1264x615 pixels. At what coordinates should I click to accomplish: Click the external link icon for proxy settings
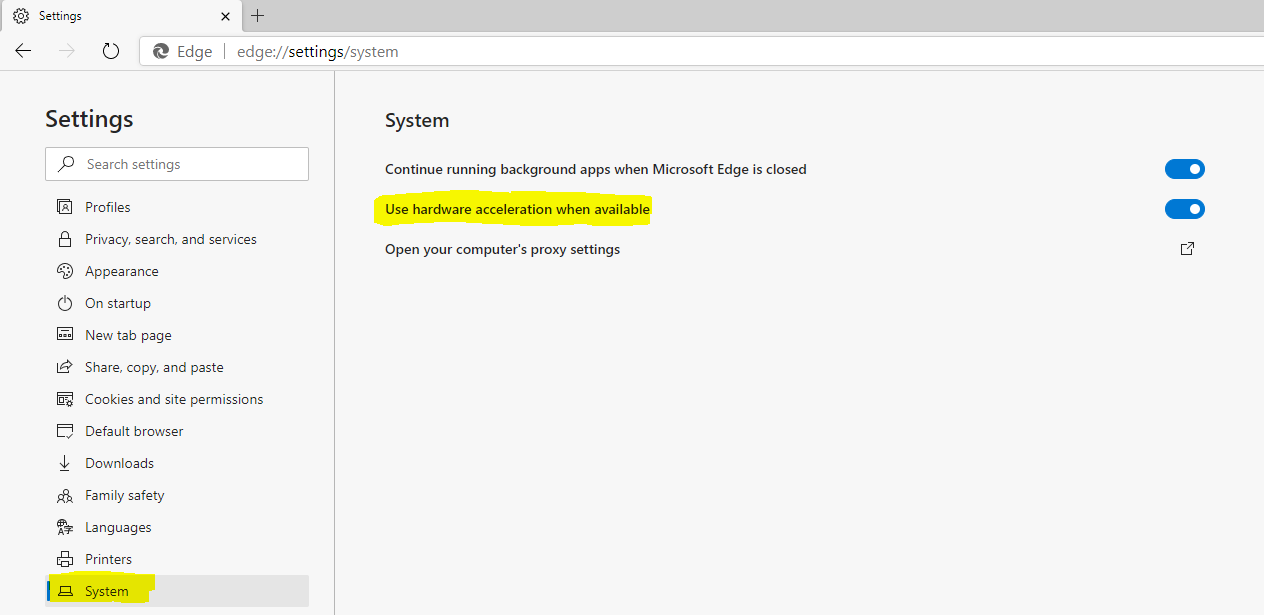coord(1187,248)
